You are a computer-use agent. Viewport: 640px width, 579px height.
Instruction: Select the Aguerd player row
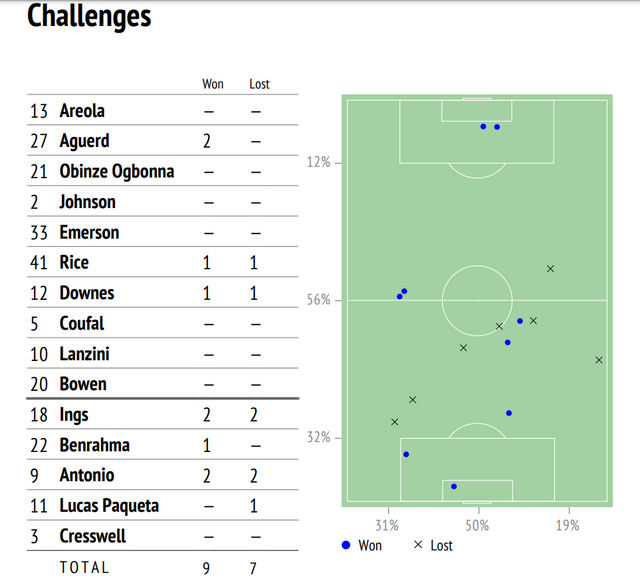pos(84,141)
